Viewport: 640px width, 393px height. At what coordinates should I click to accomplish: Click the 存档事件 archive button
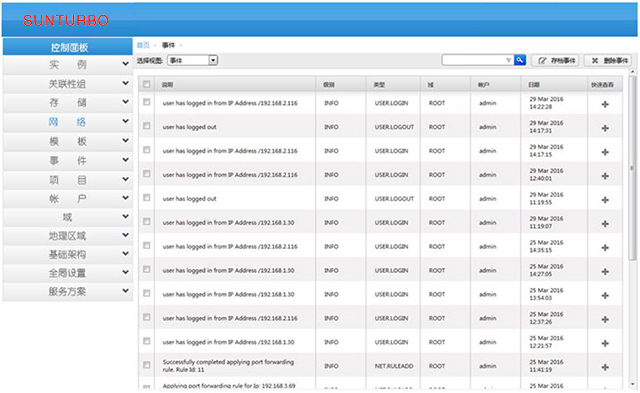tap(555, 60)
